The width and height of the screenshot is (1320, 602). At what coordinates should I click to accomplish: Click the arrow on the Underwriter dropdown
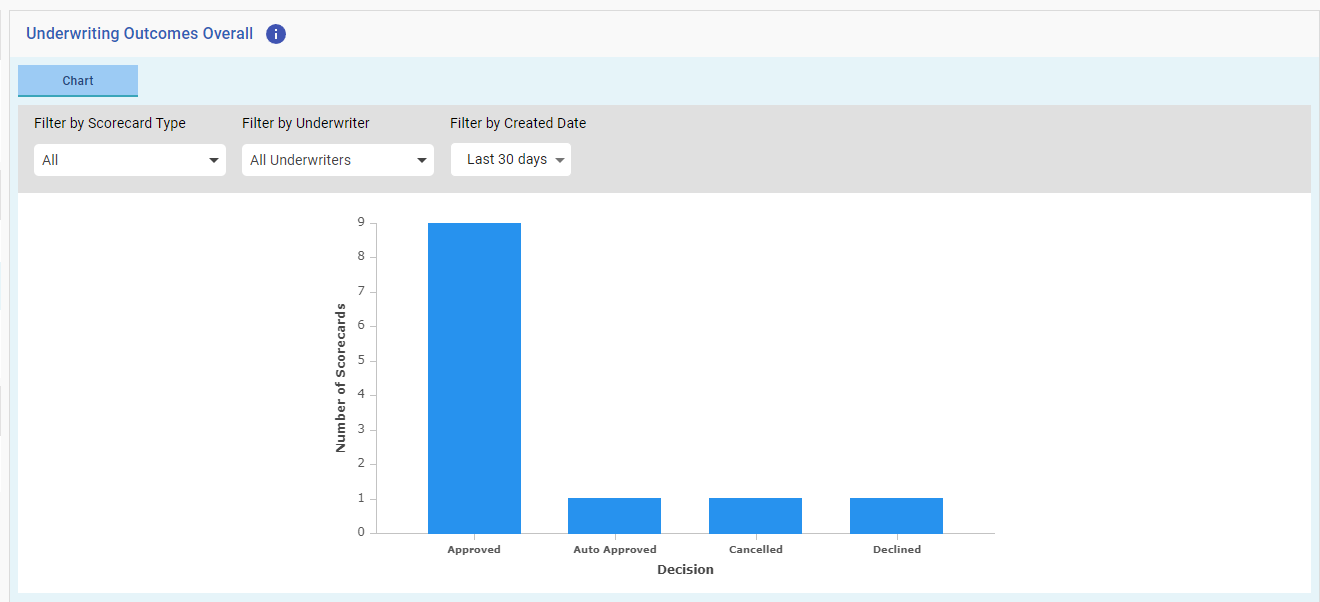click(422, 160)
